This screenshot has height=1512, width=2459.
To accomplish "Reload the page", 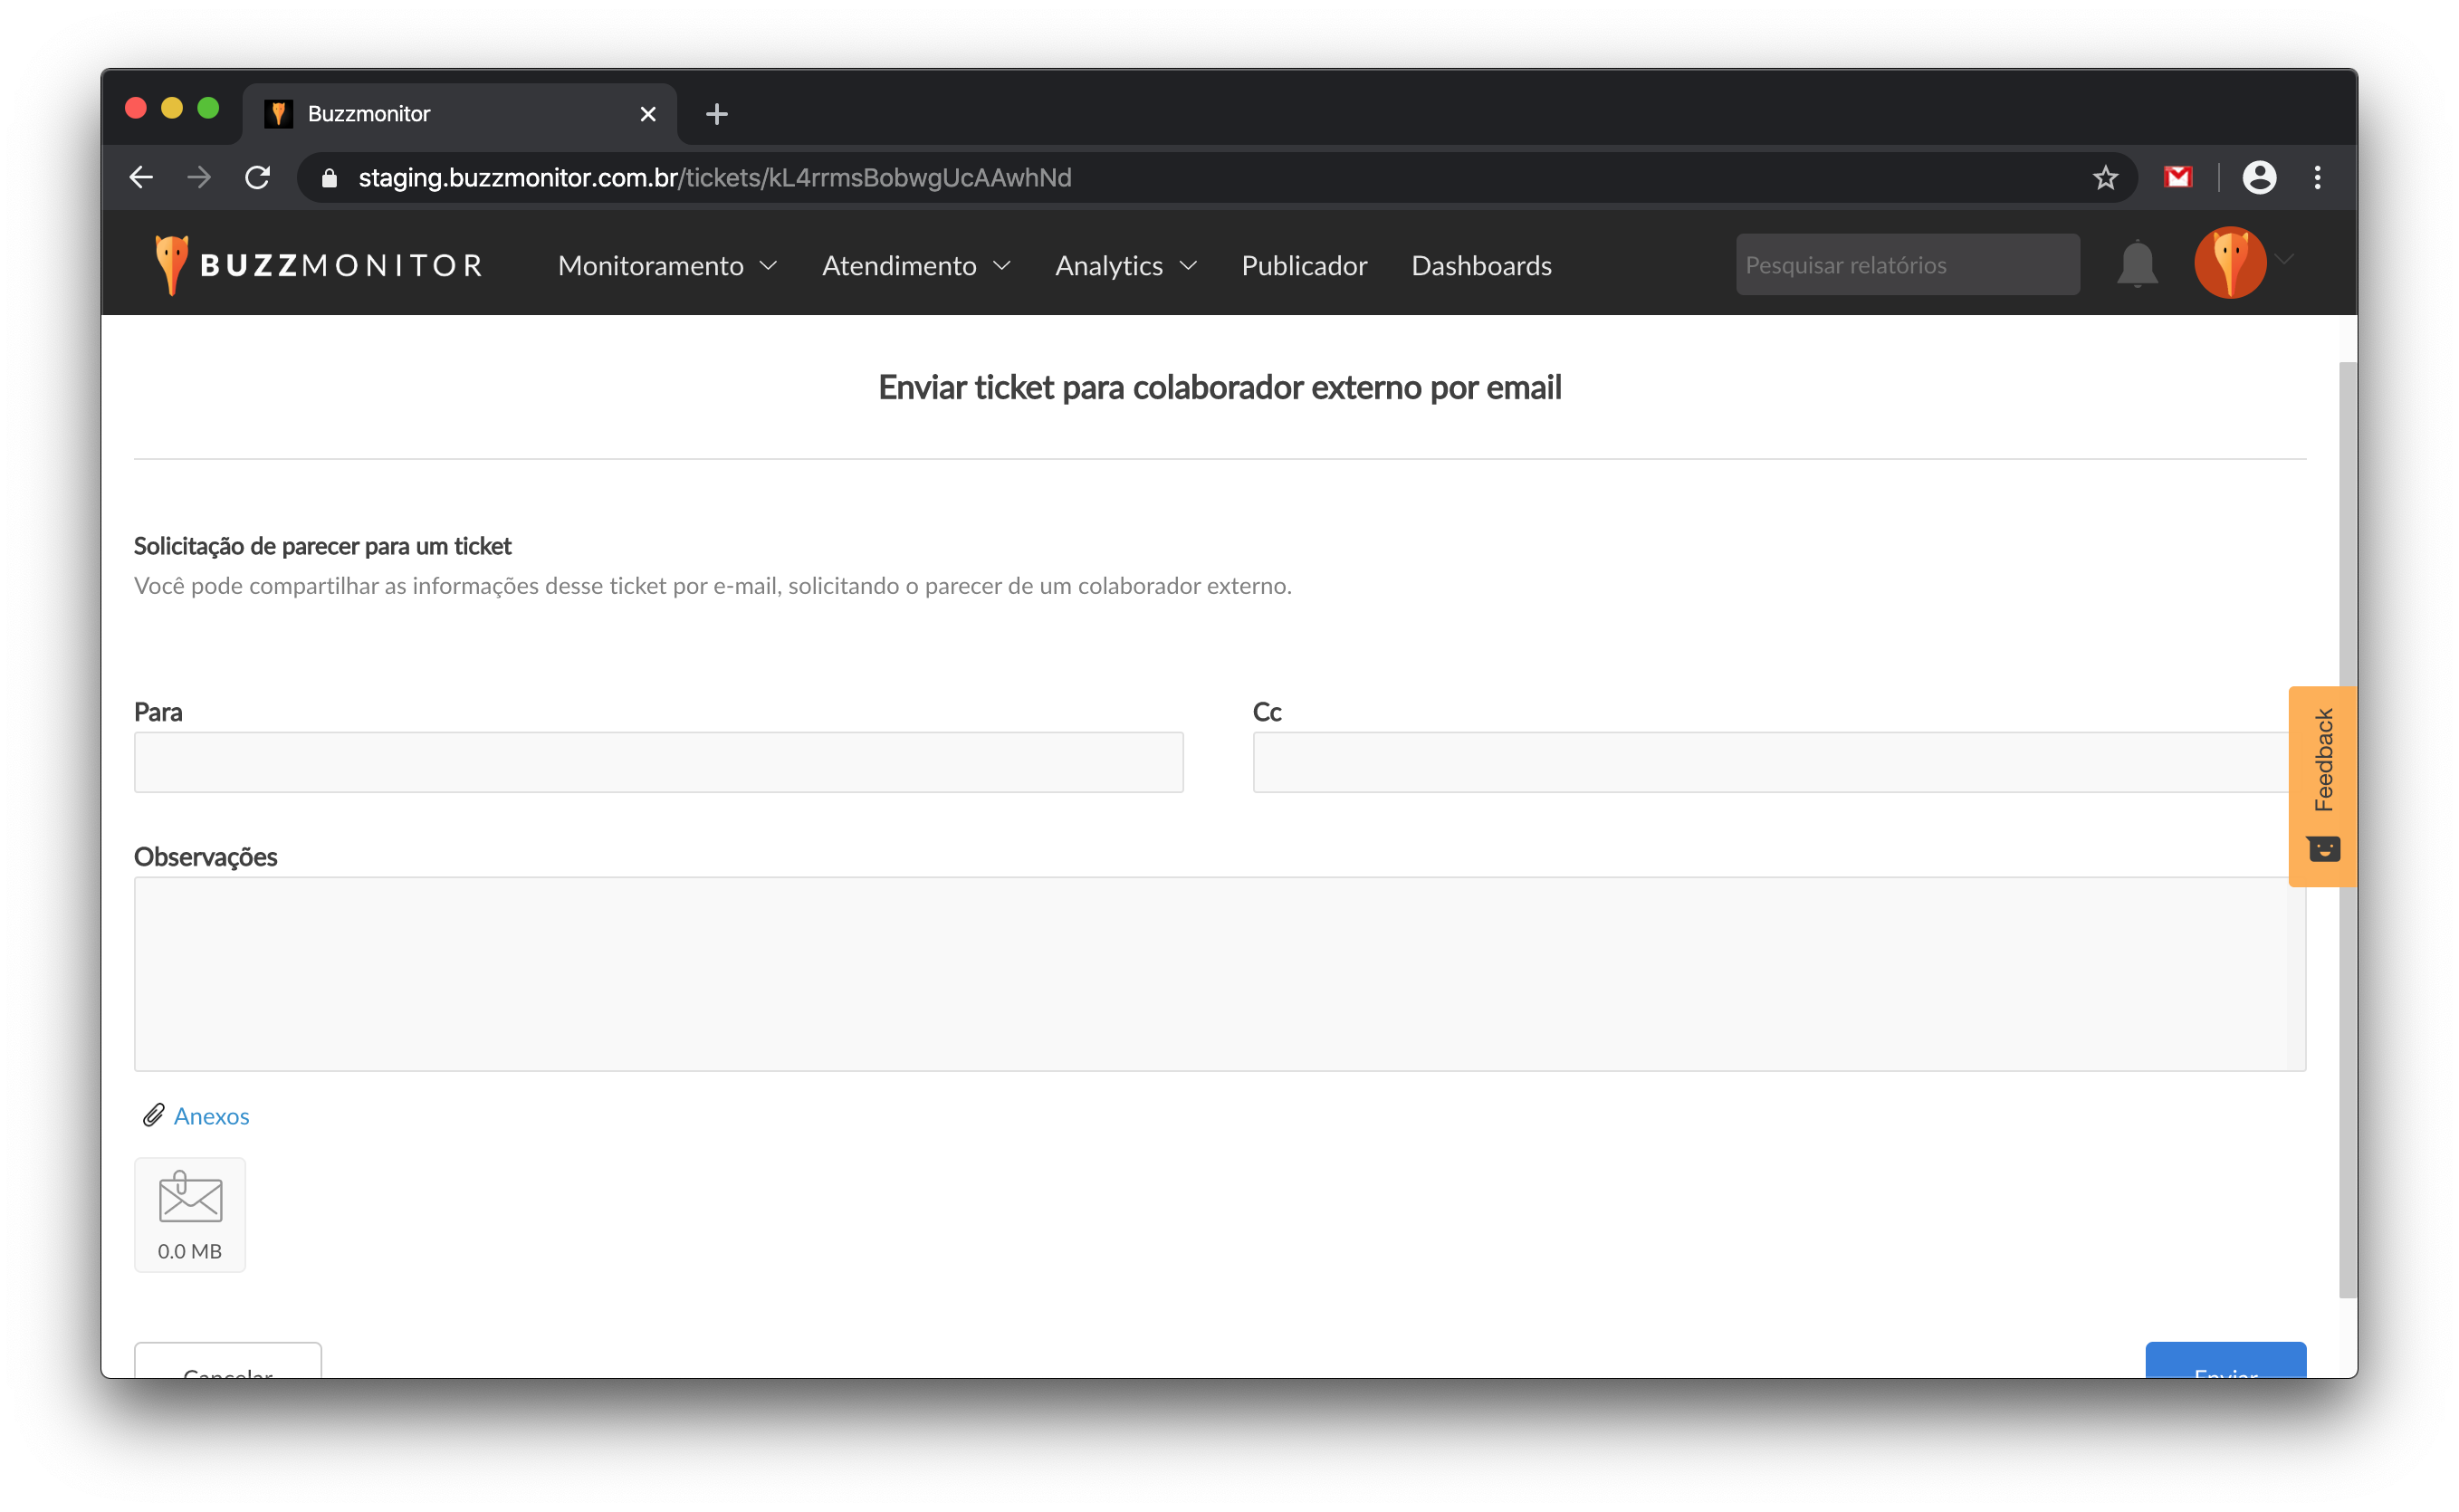I will pyautogui.click(x=258, y=178).
